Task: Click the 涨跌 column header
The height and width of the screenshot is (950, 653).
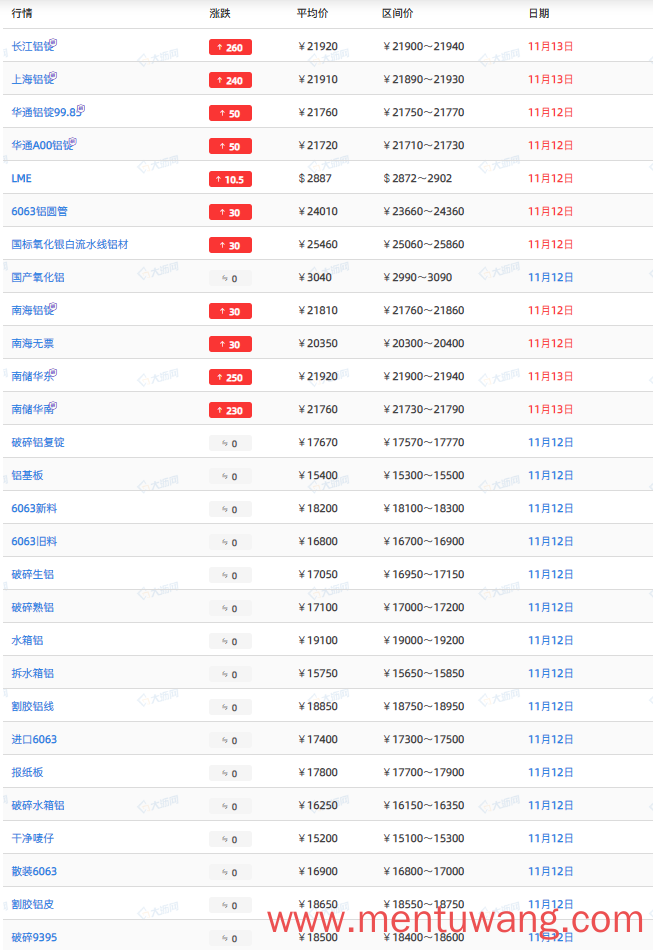Action: coord(220,13)
